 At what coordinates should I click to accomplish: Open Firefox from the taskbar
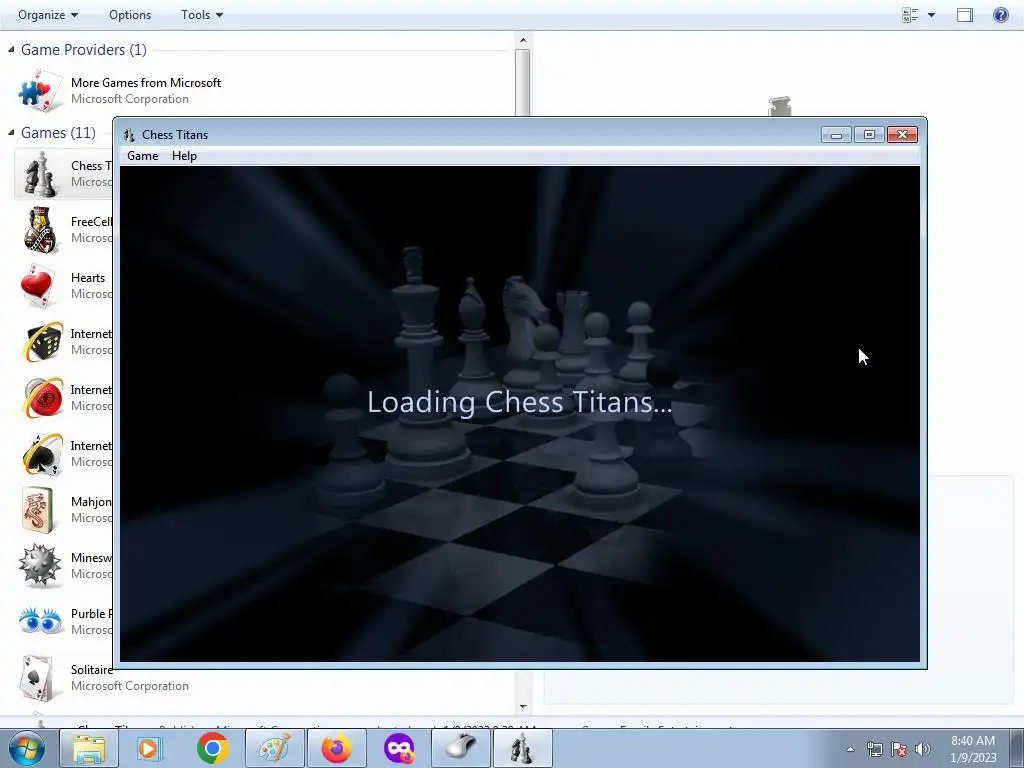click(336, 748)
